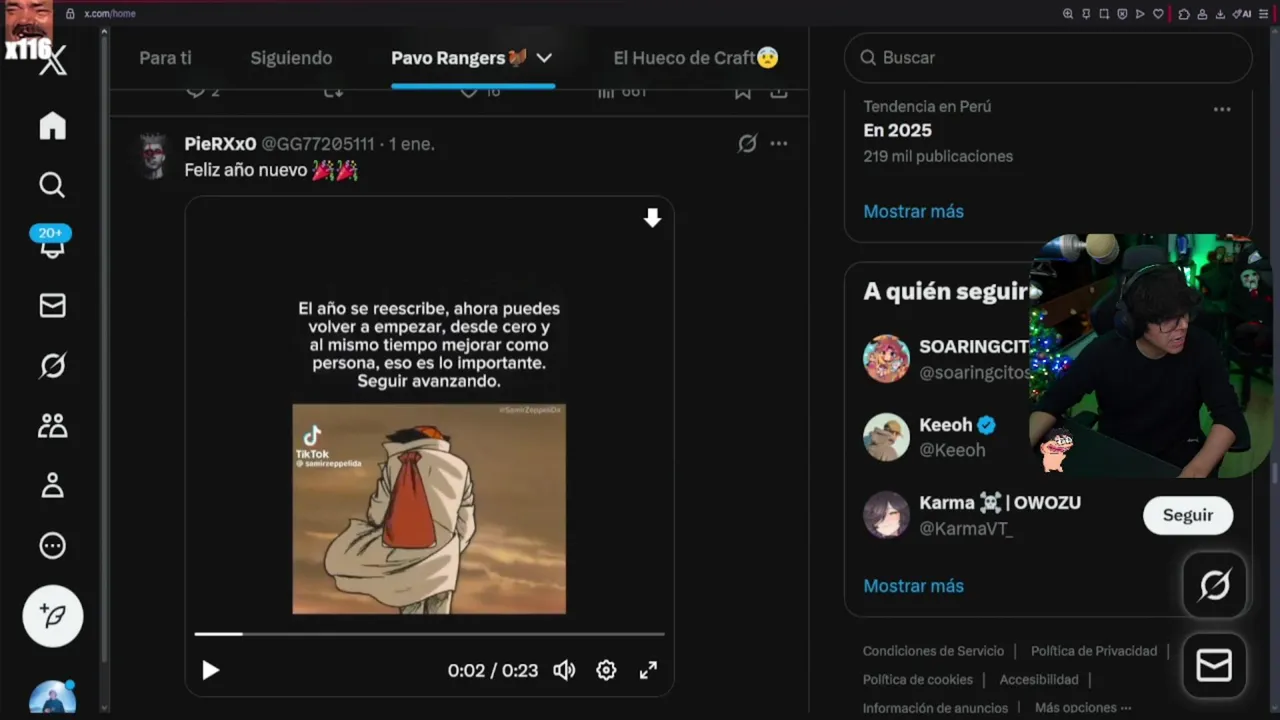Open Política de cookies link
Viewport: 1280px width, 720px height.
pos(918,680)
